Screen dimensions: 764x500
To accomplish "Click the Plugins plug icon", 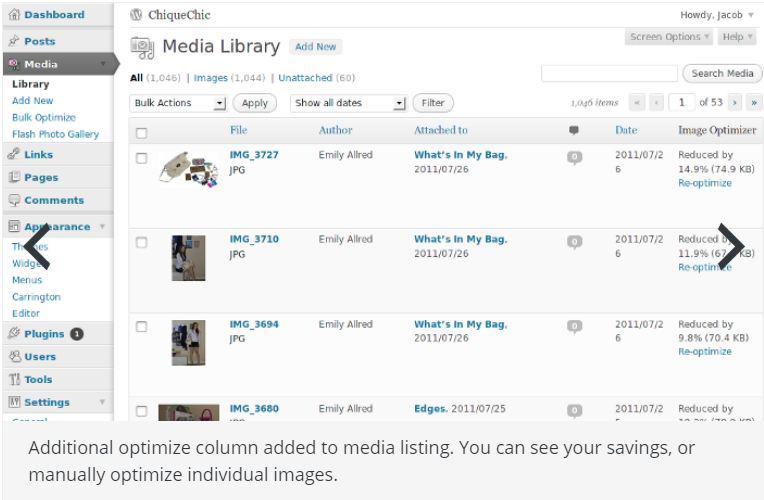I will (x=14, y=334).
